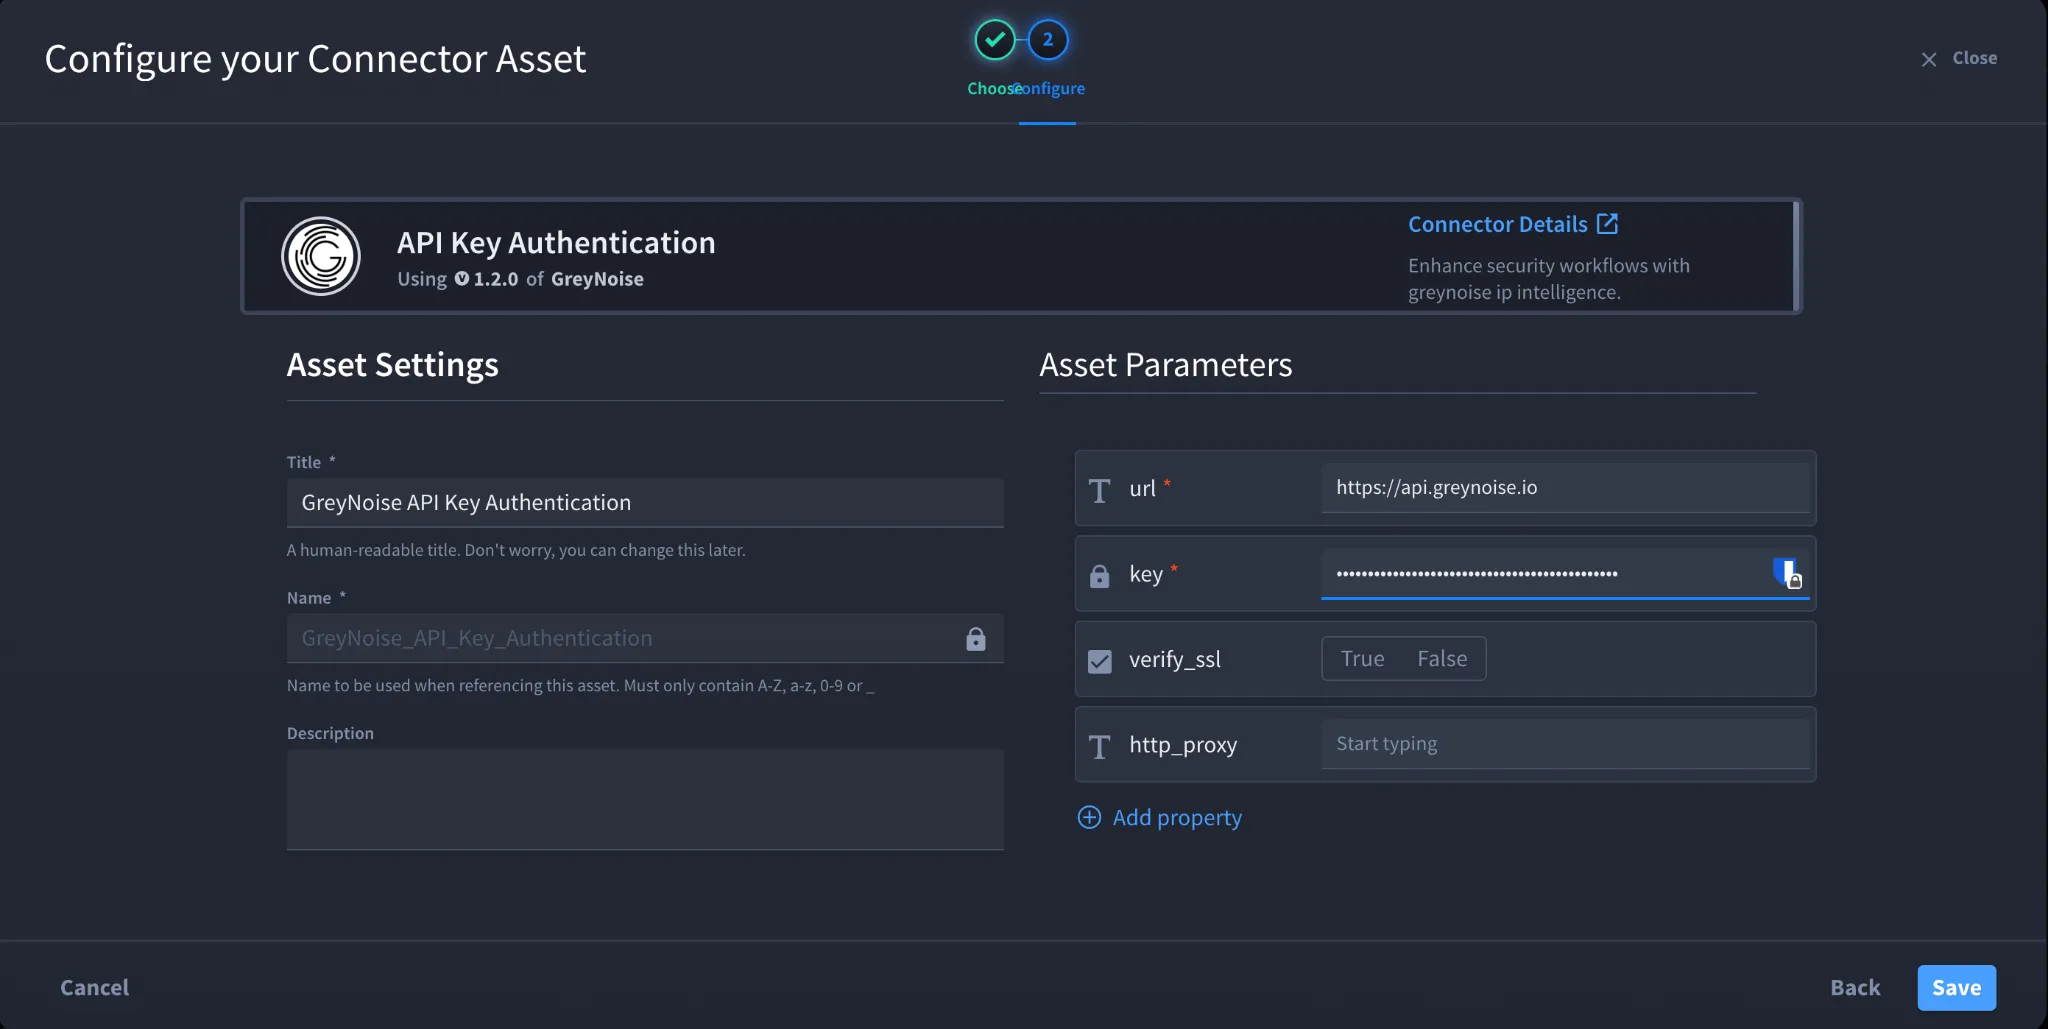This screenshot has height=1029, width=2048.
Task: Click the text type icon beside url
Action: (x=1099, y=490)
